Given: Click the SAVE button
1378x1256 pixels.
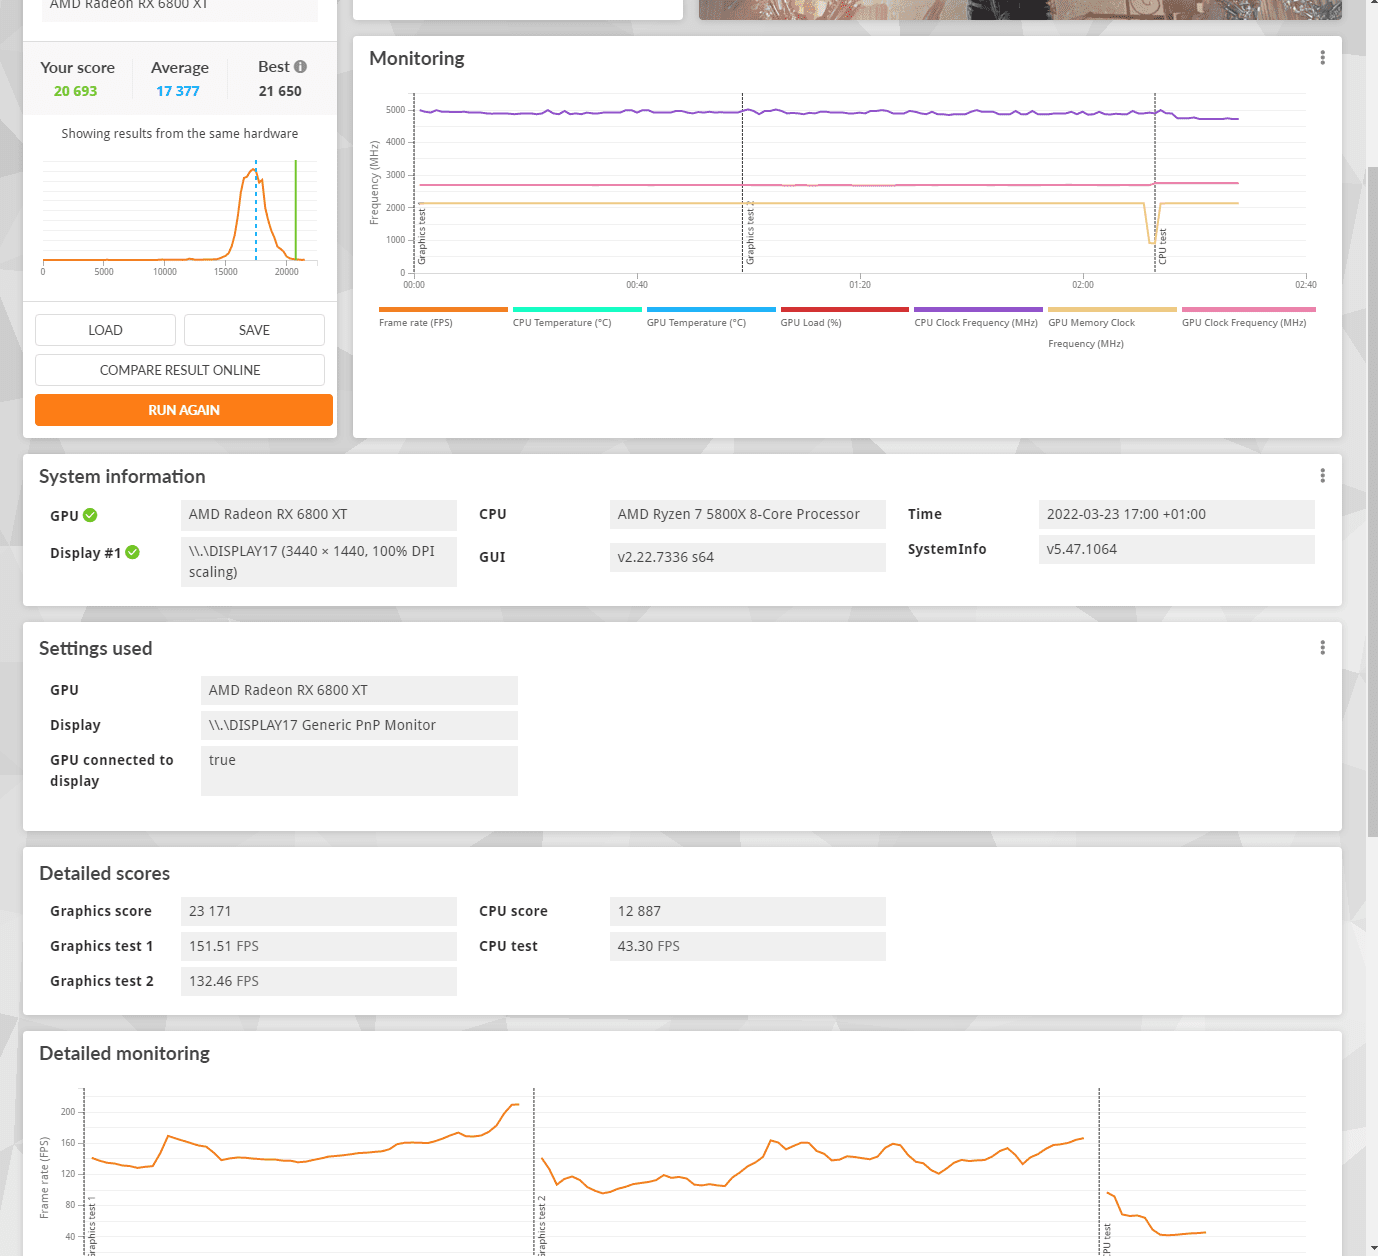Looking at the screenshot, I should tap(254, 330).
